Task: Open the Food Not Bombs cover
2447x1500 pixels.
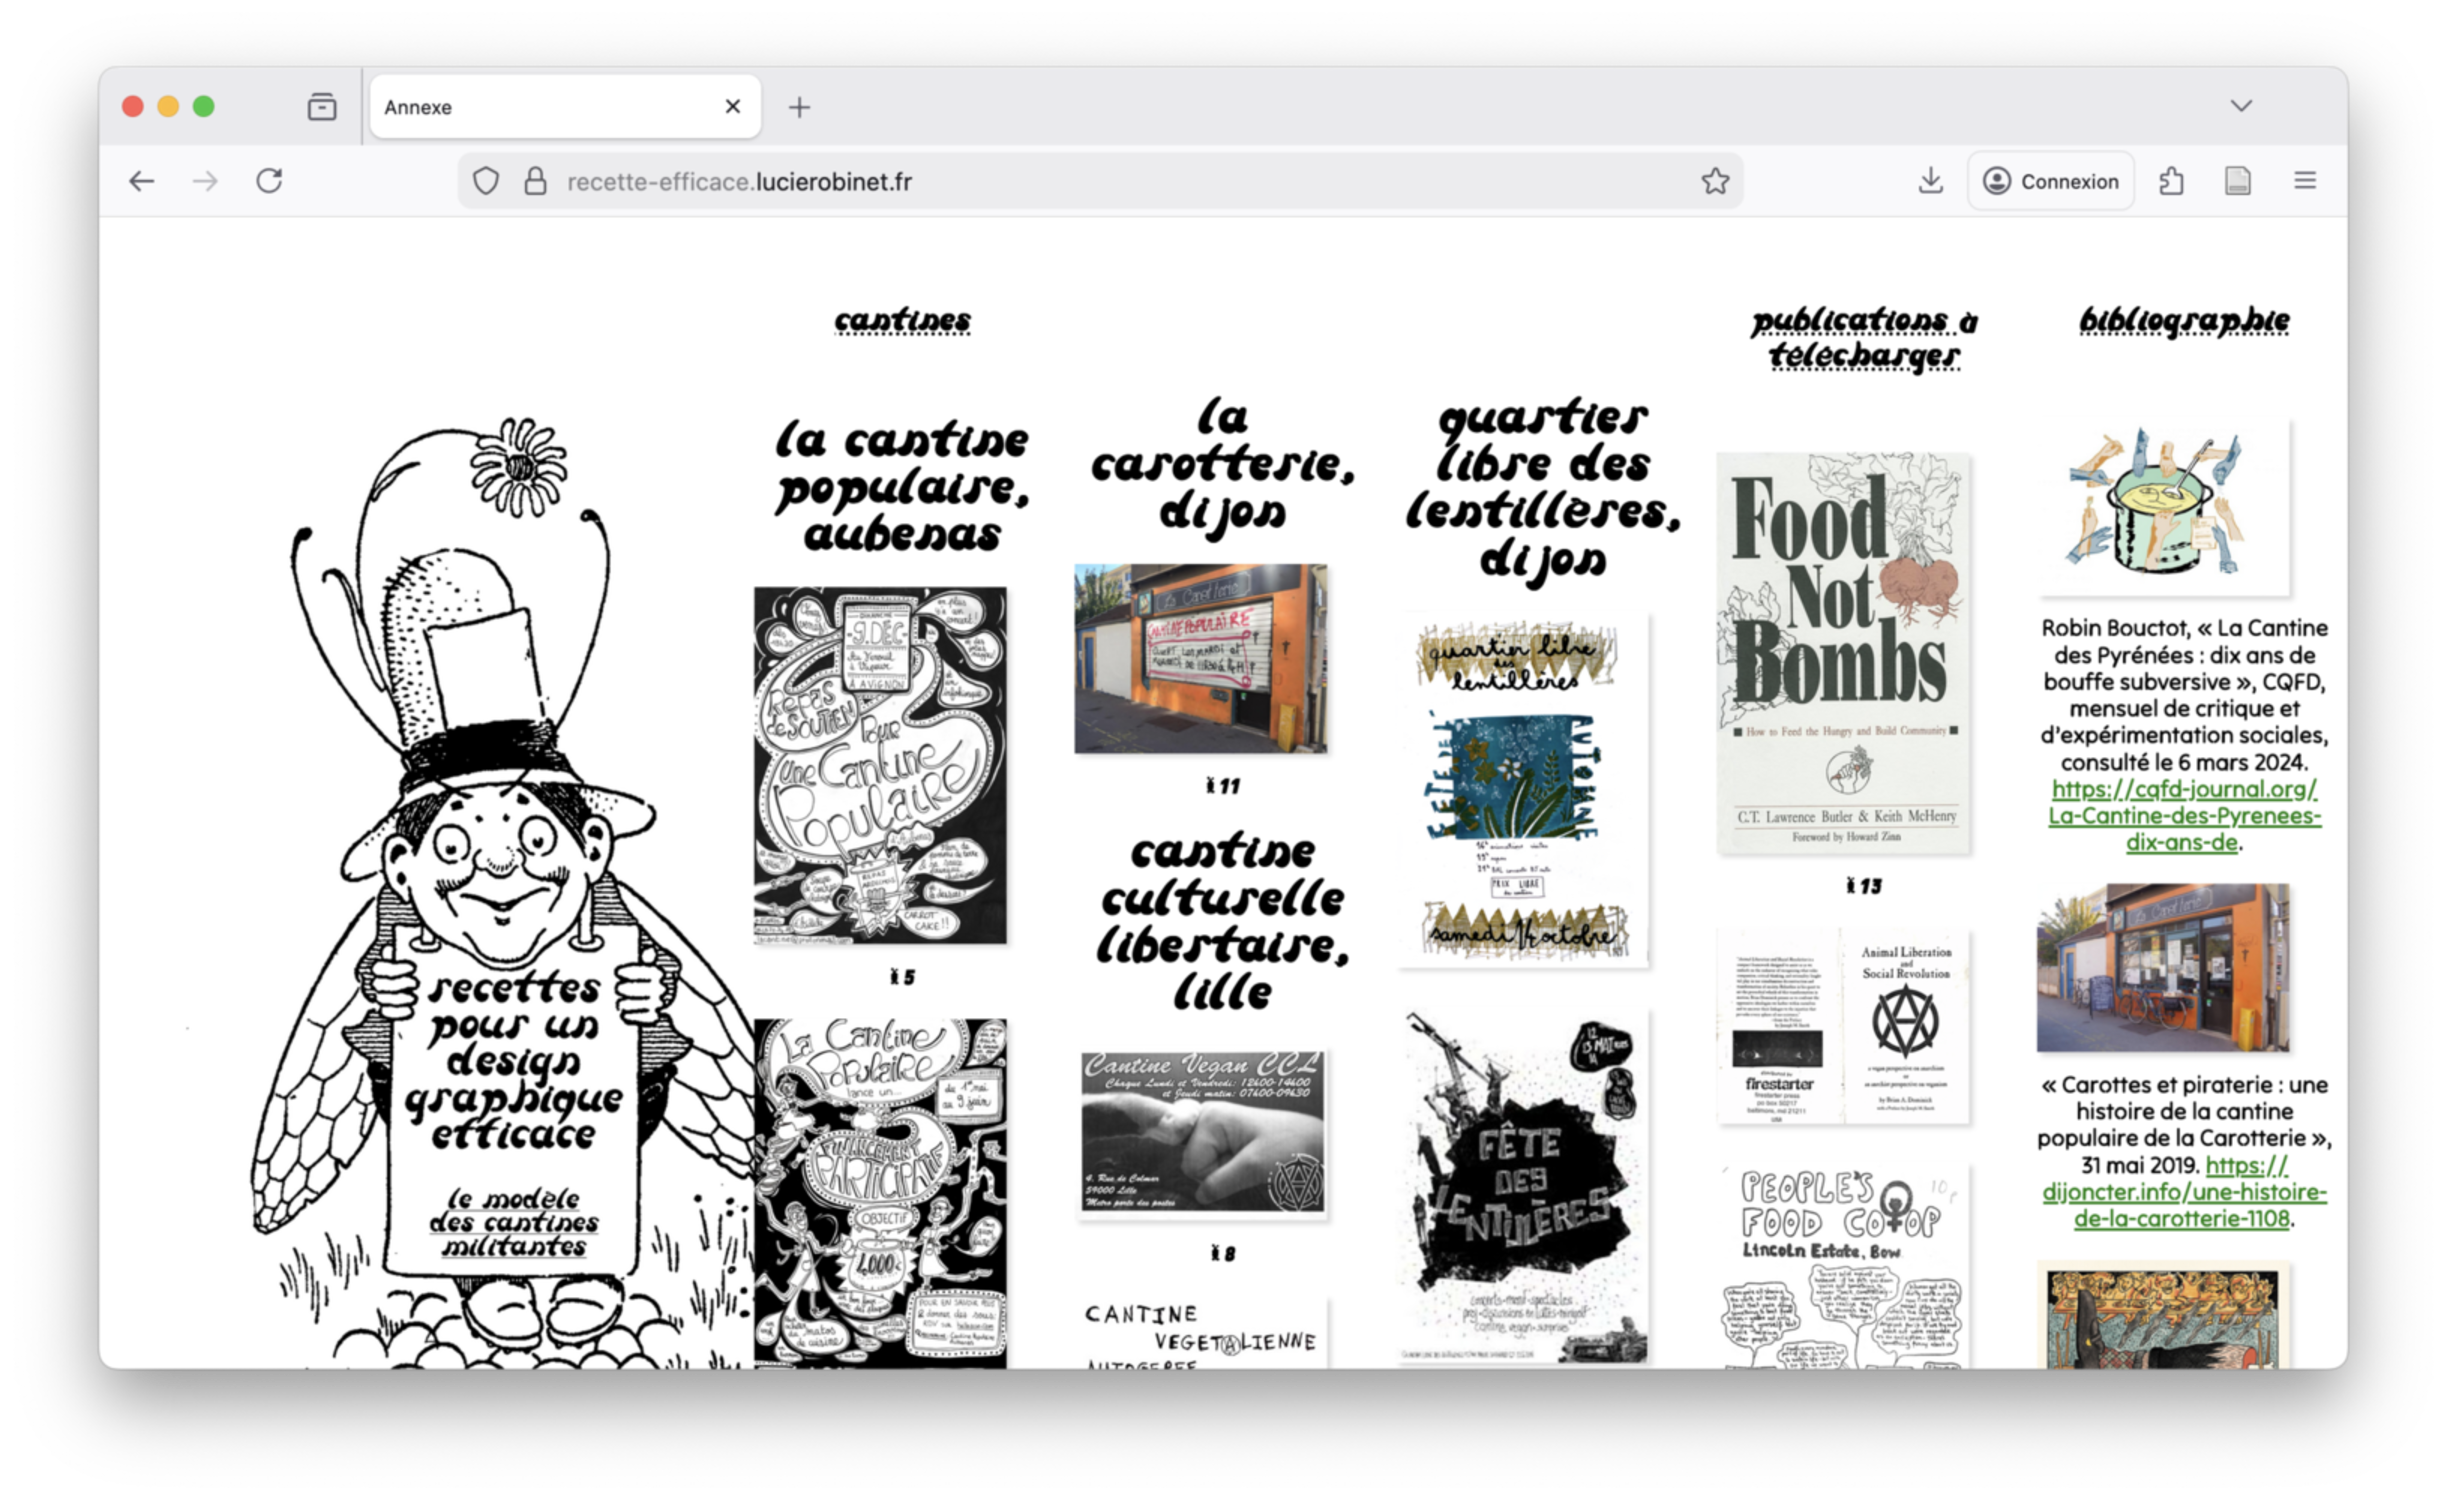Action: (1843, 653)
